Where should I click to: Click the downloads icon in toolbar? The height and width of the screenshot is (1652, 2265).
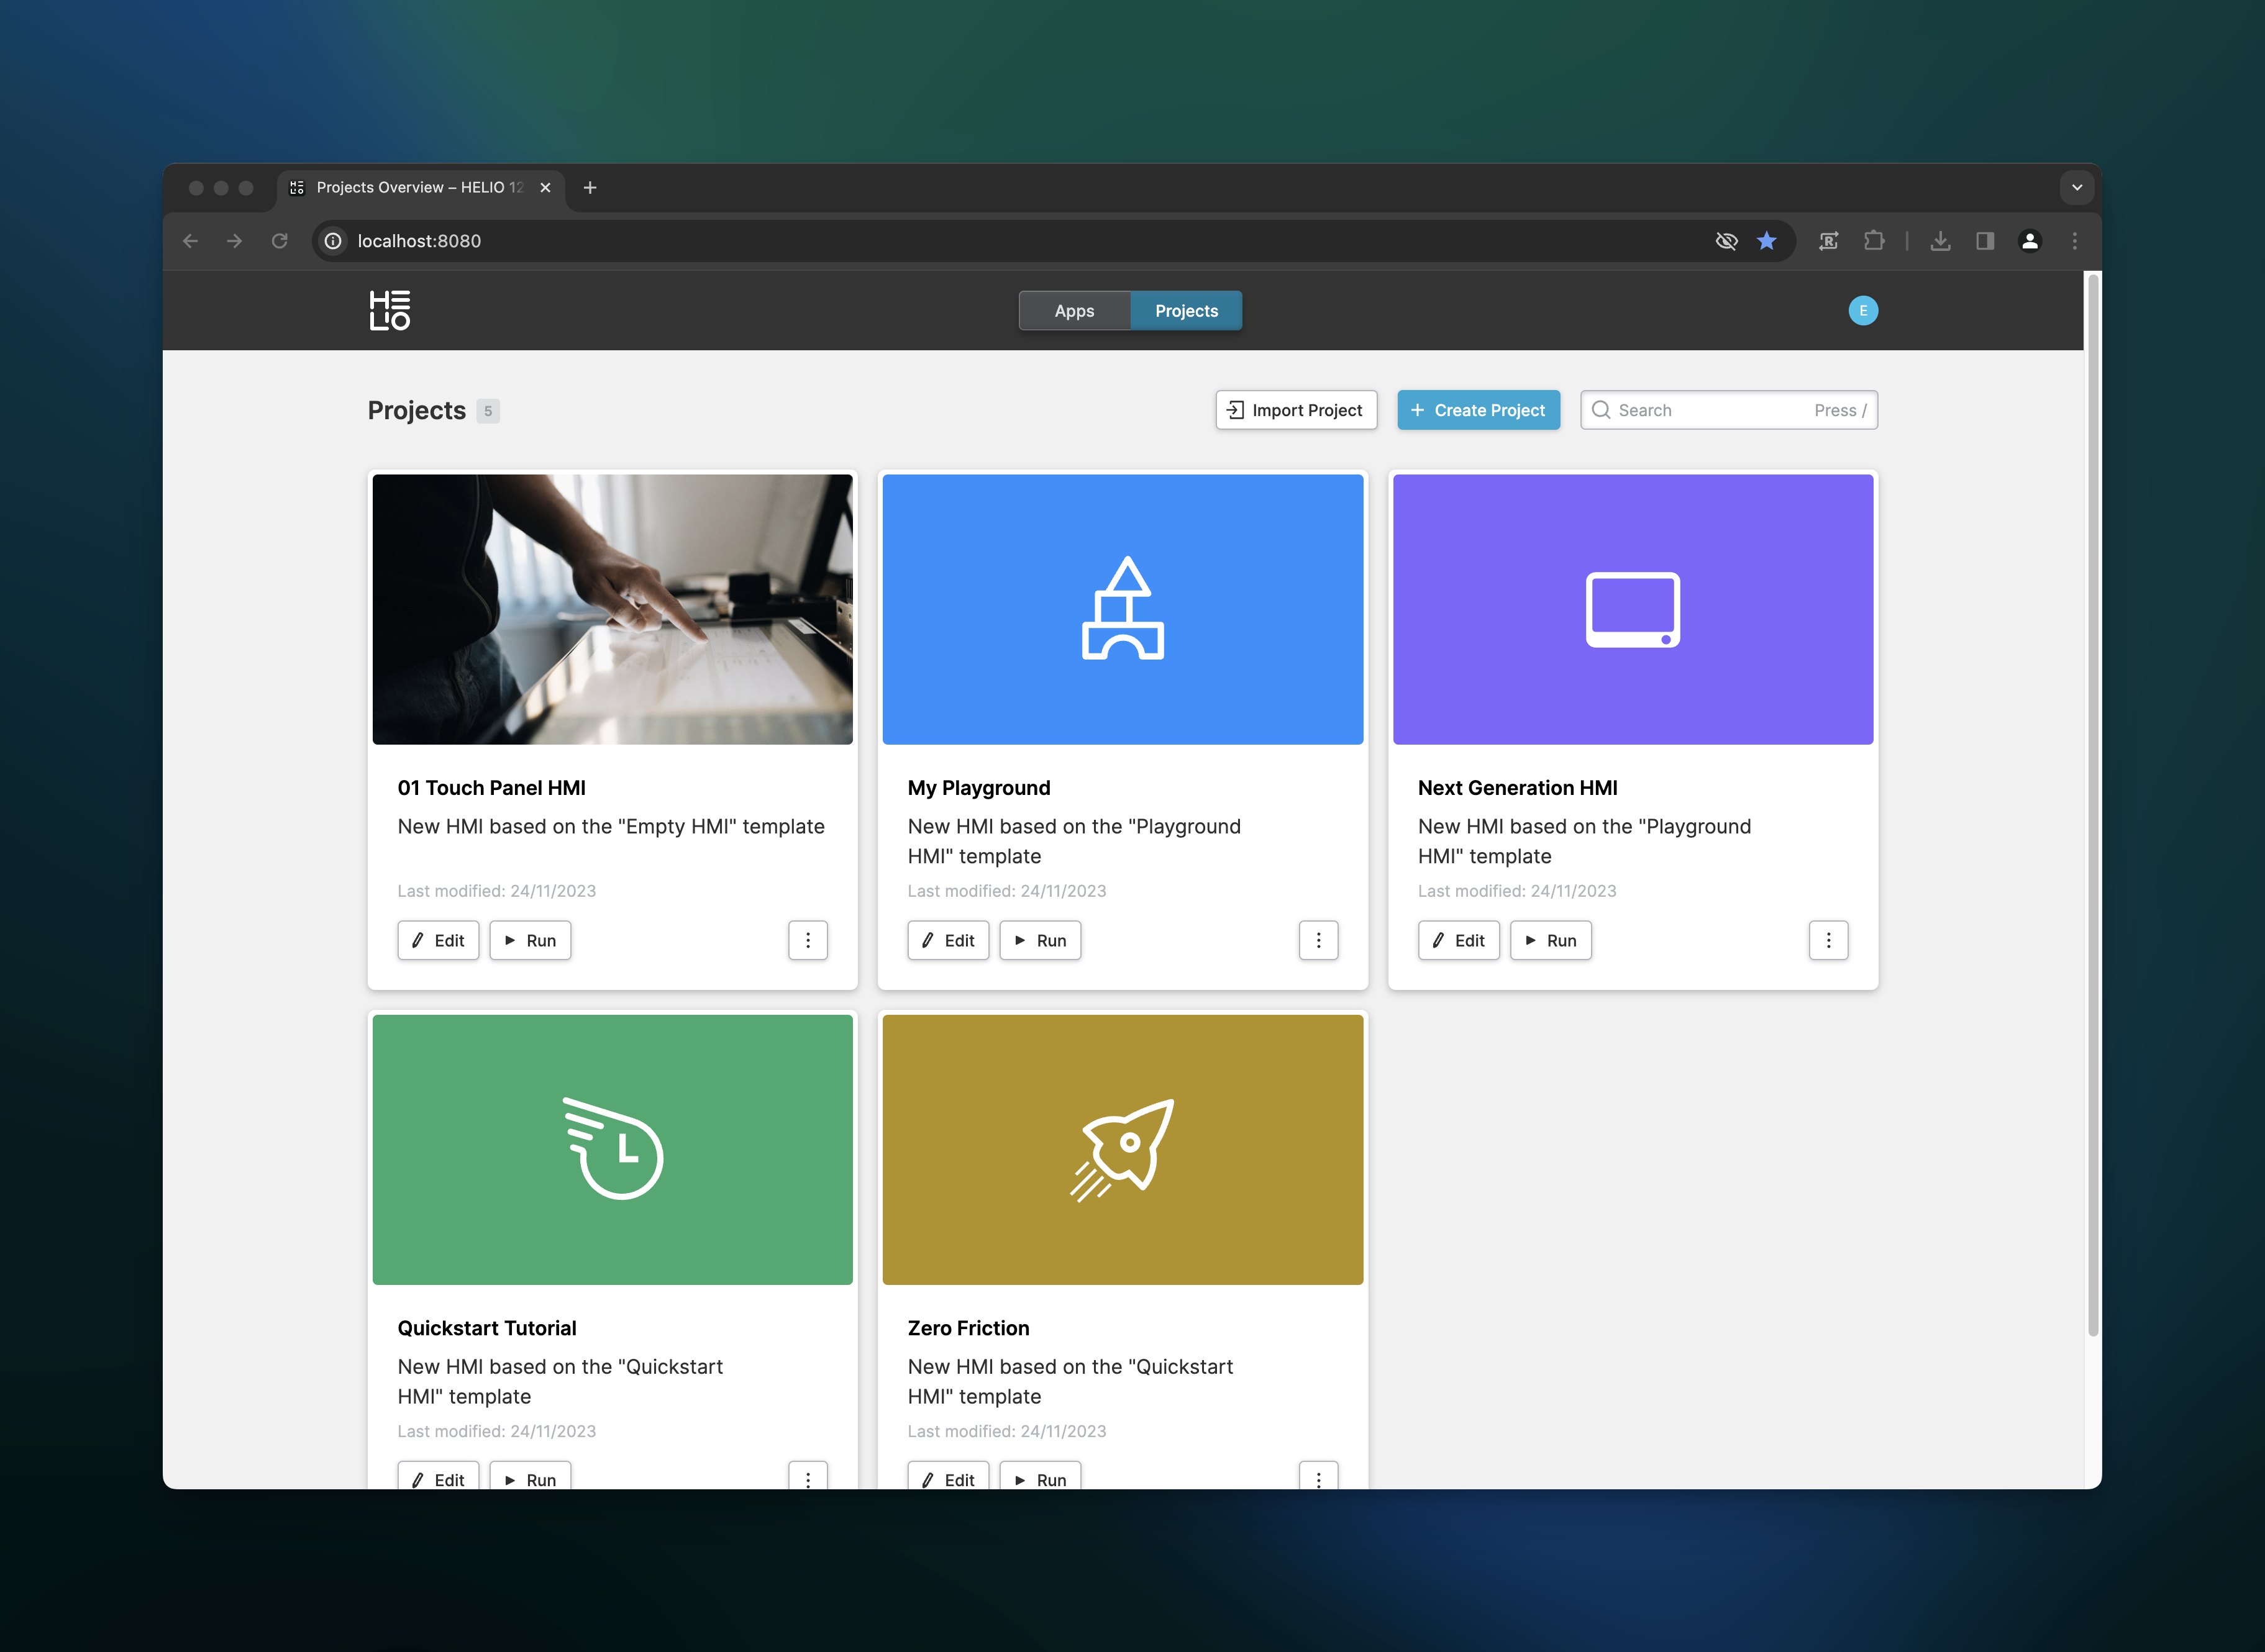pyautogui.click(x=1940, y=241)
